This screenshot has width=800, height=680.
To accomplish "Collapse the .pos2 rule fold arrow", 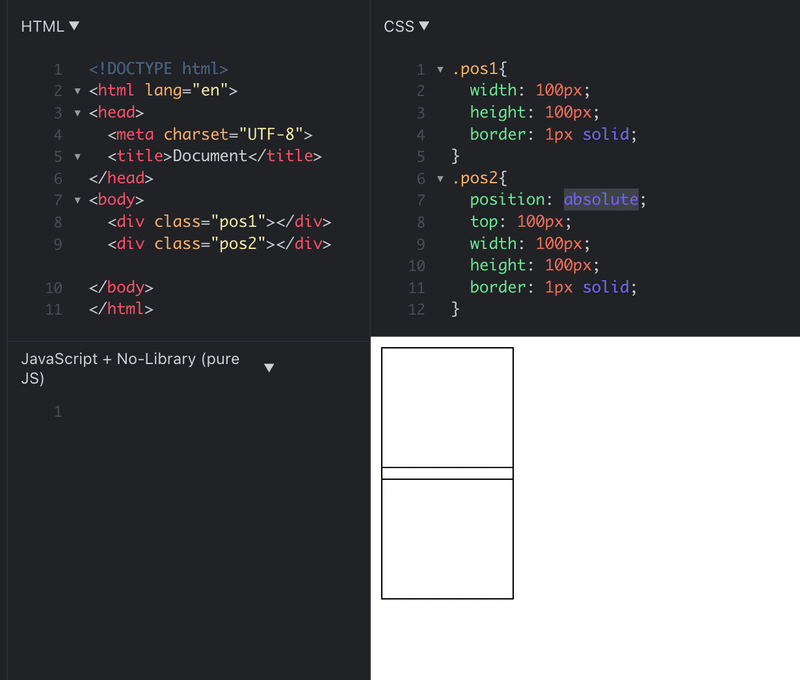I will tap(440, 179).
